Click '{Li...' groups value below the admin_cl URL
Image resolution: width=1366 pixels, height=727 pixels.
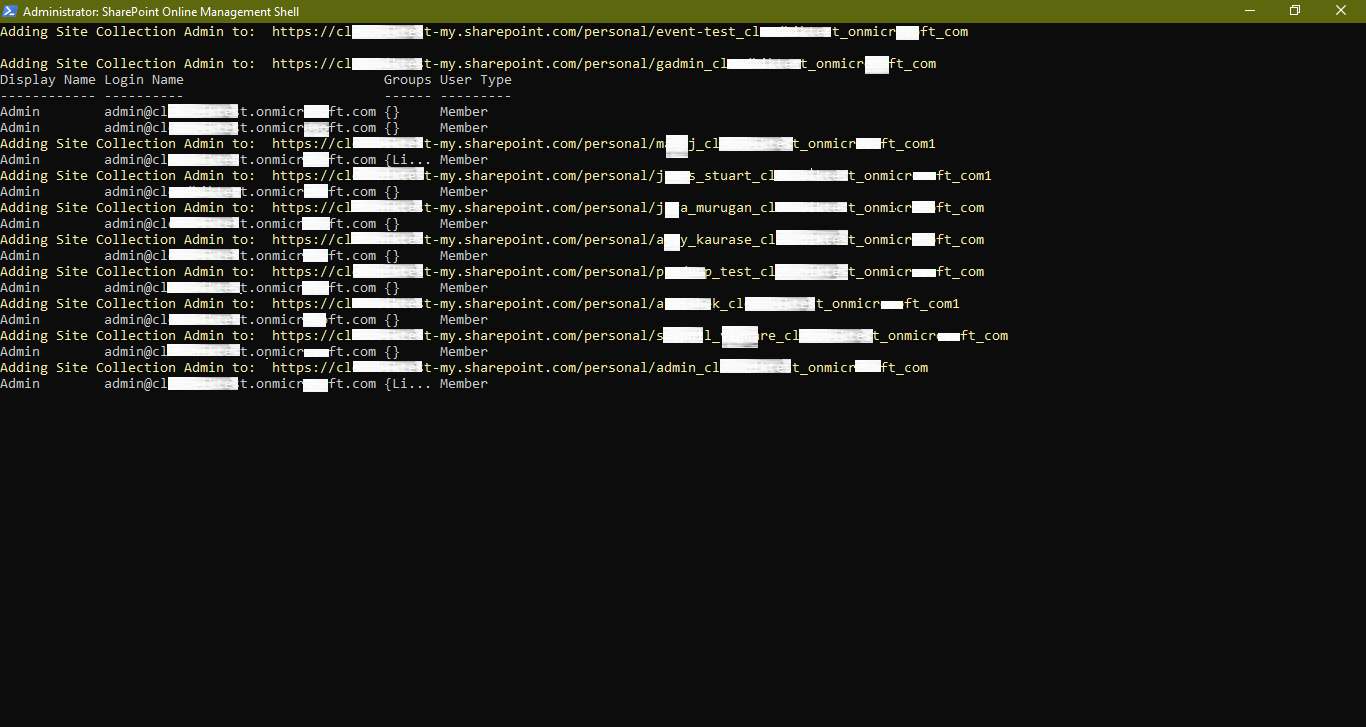pyautogui.click(x=408, y=384)
